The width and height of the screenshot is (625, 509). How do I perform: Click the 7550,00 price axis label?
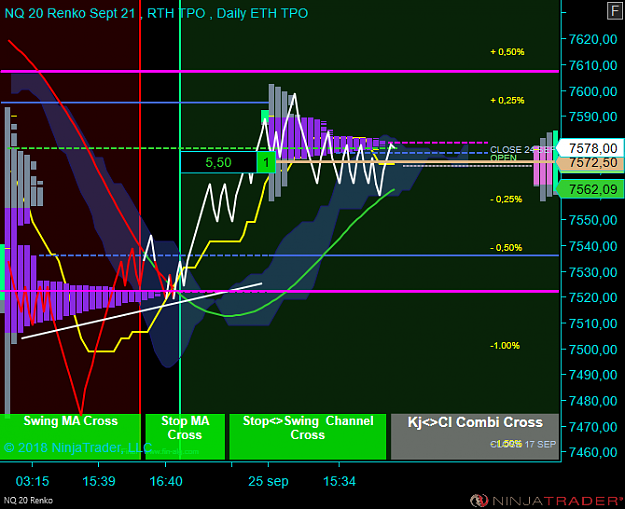593,220
